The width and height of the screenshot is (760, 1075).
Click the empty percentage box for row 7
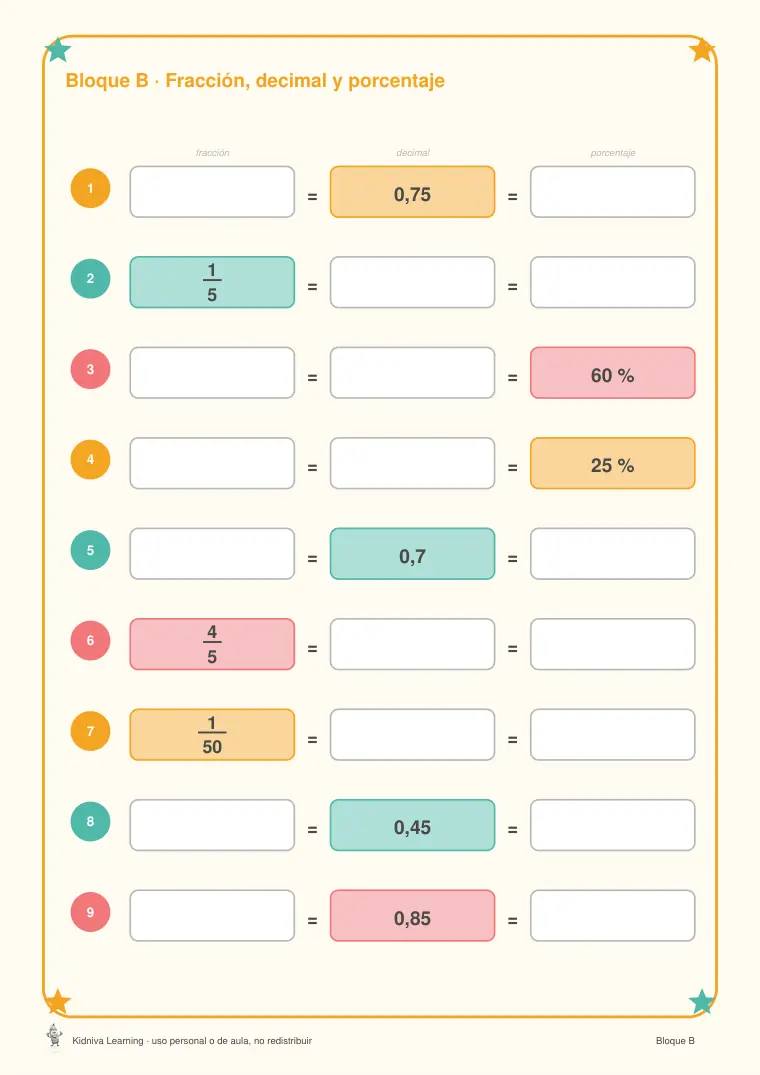click(613, 735)
